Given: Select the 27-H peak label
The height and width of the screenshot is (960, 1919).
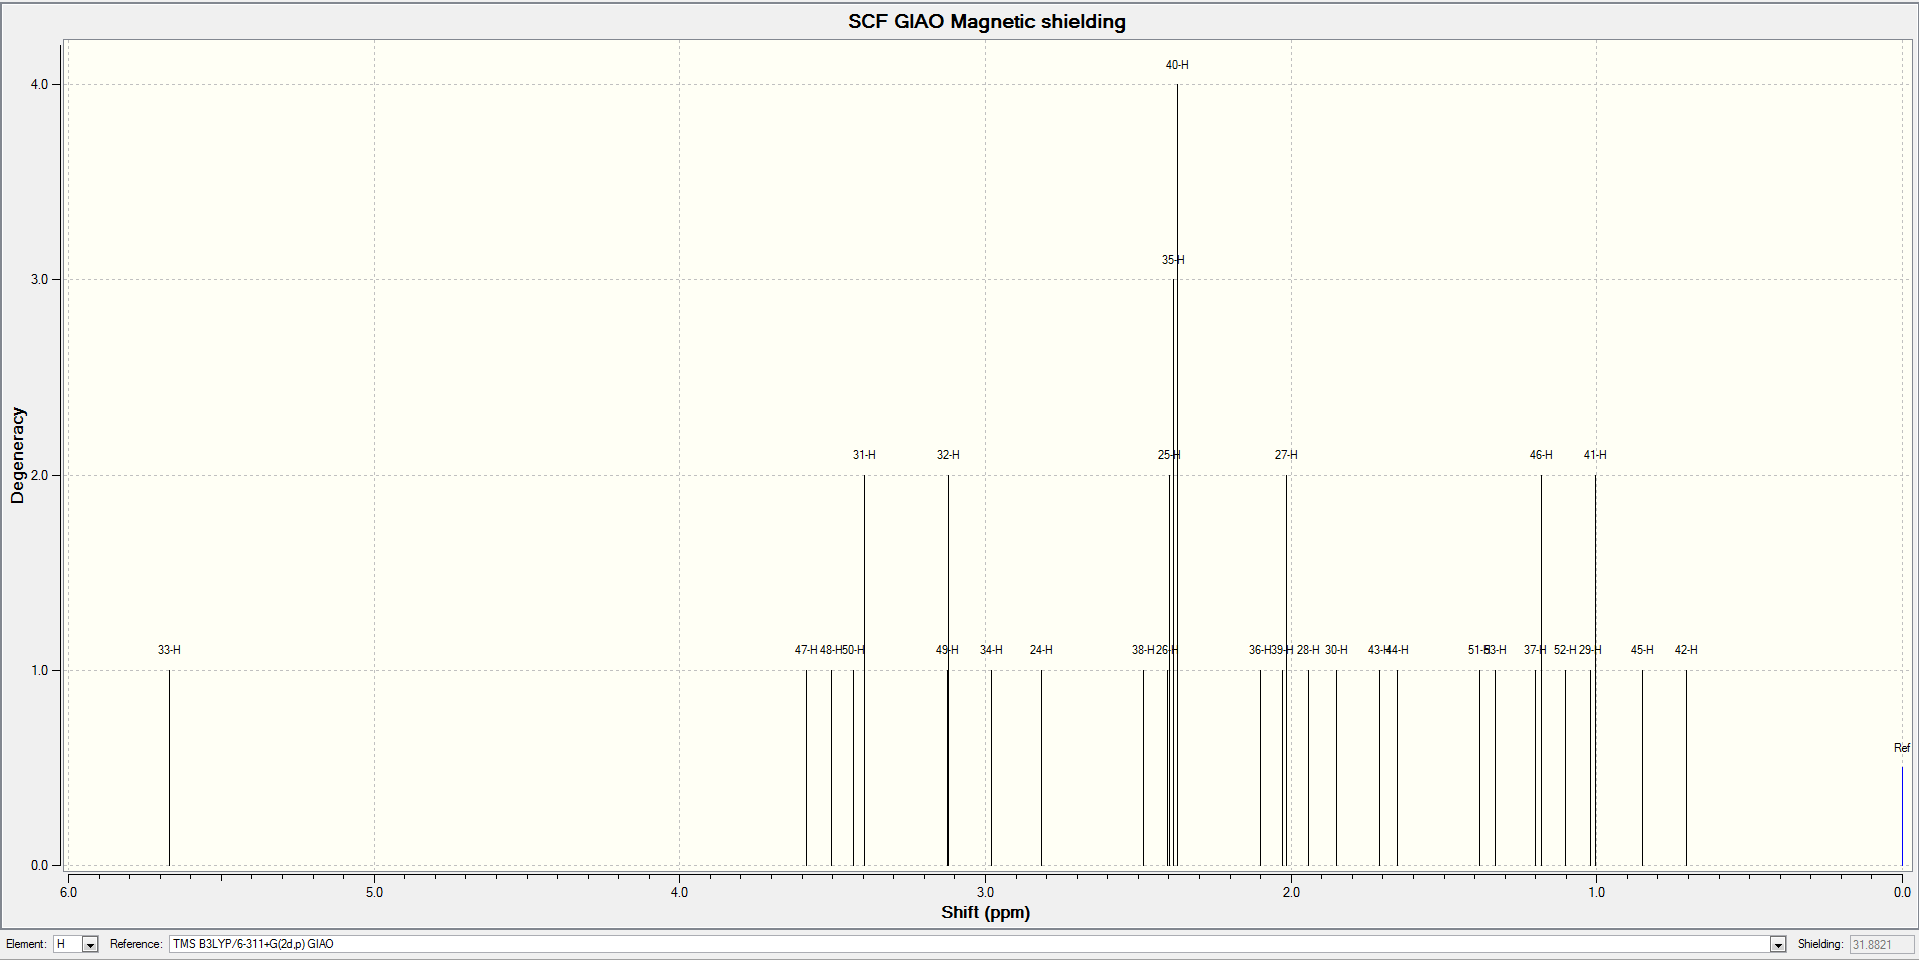Looking at the screenshot, I should (x=1286, y=455).
